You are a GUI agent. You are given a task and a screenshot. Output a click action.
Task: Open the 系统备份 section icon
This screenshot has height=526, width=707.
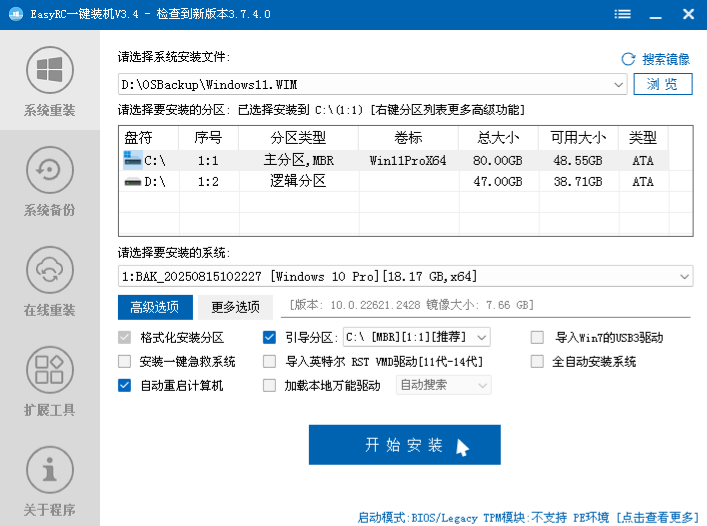coord(50,170)
